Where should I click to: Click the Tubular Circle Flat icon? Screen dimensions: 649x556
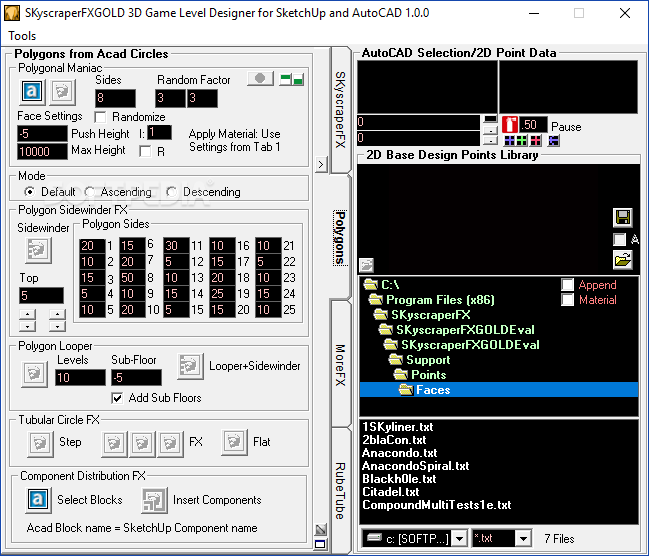234,442
